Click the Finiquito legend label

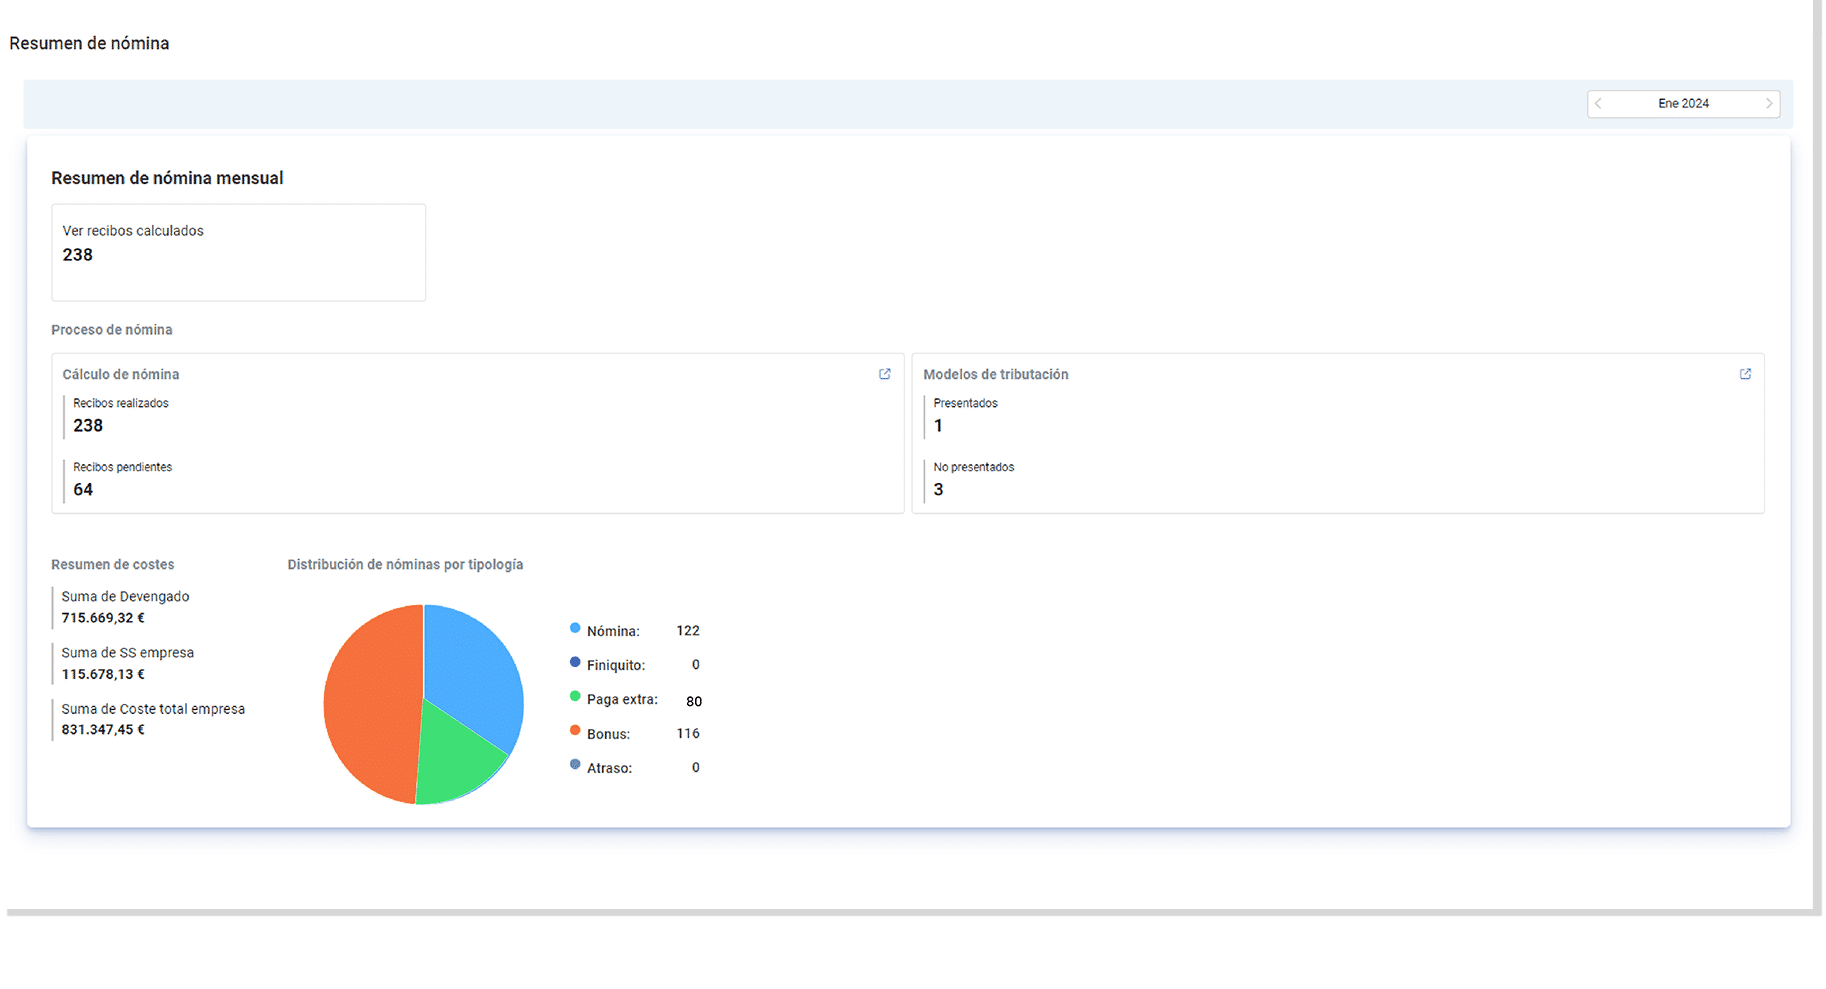tap(616, 666)
